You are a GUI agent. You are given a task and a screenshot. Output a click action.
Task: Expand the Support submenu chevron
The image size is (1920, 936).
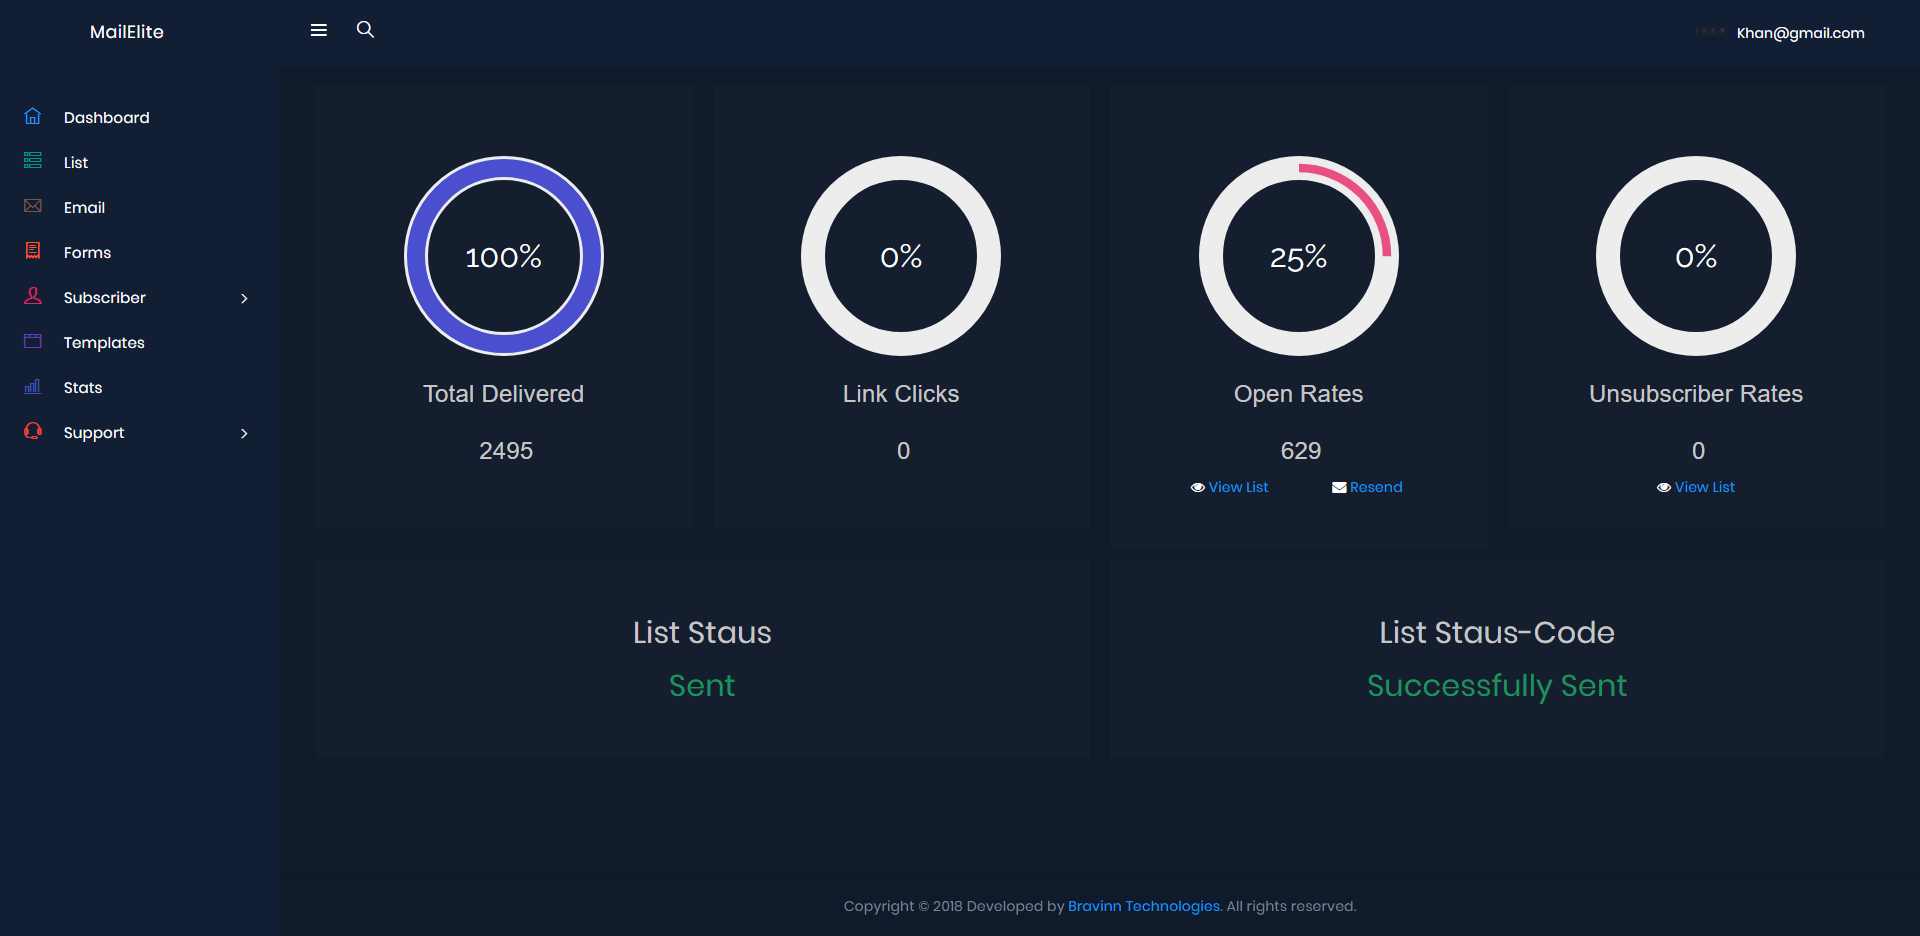[244, 433]
